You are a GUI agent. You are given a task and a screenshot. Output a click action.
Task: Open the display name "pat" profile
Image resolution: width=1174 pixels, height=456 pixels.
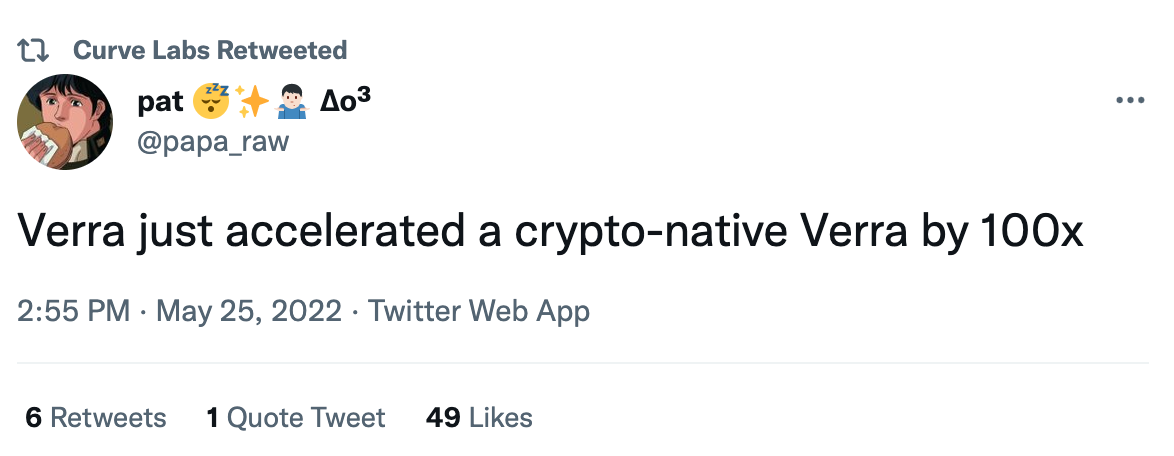pyautogui.click(x=160, y=101)
